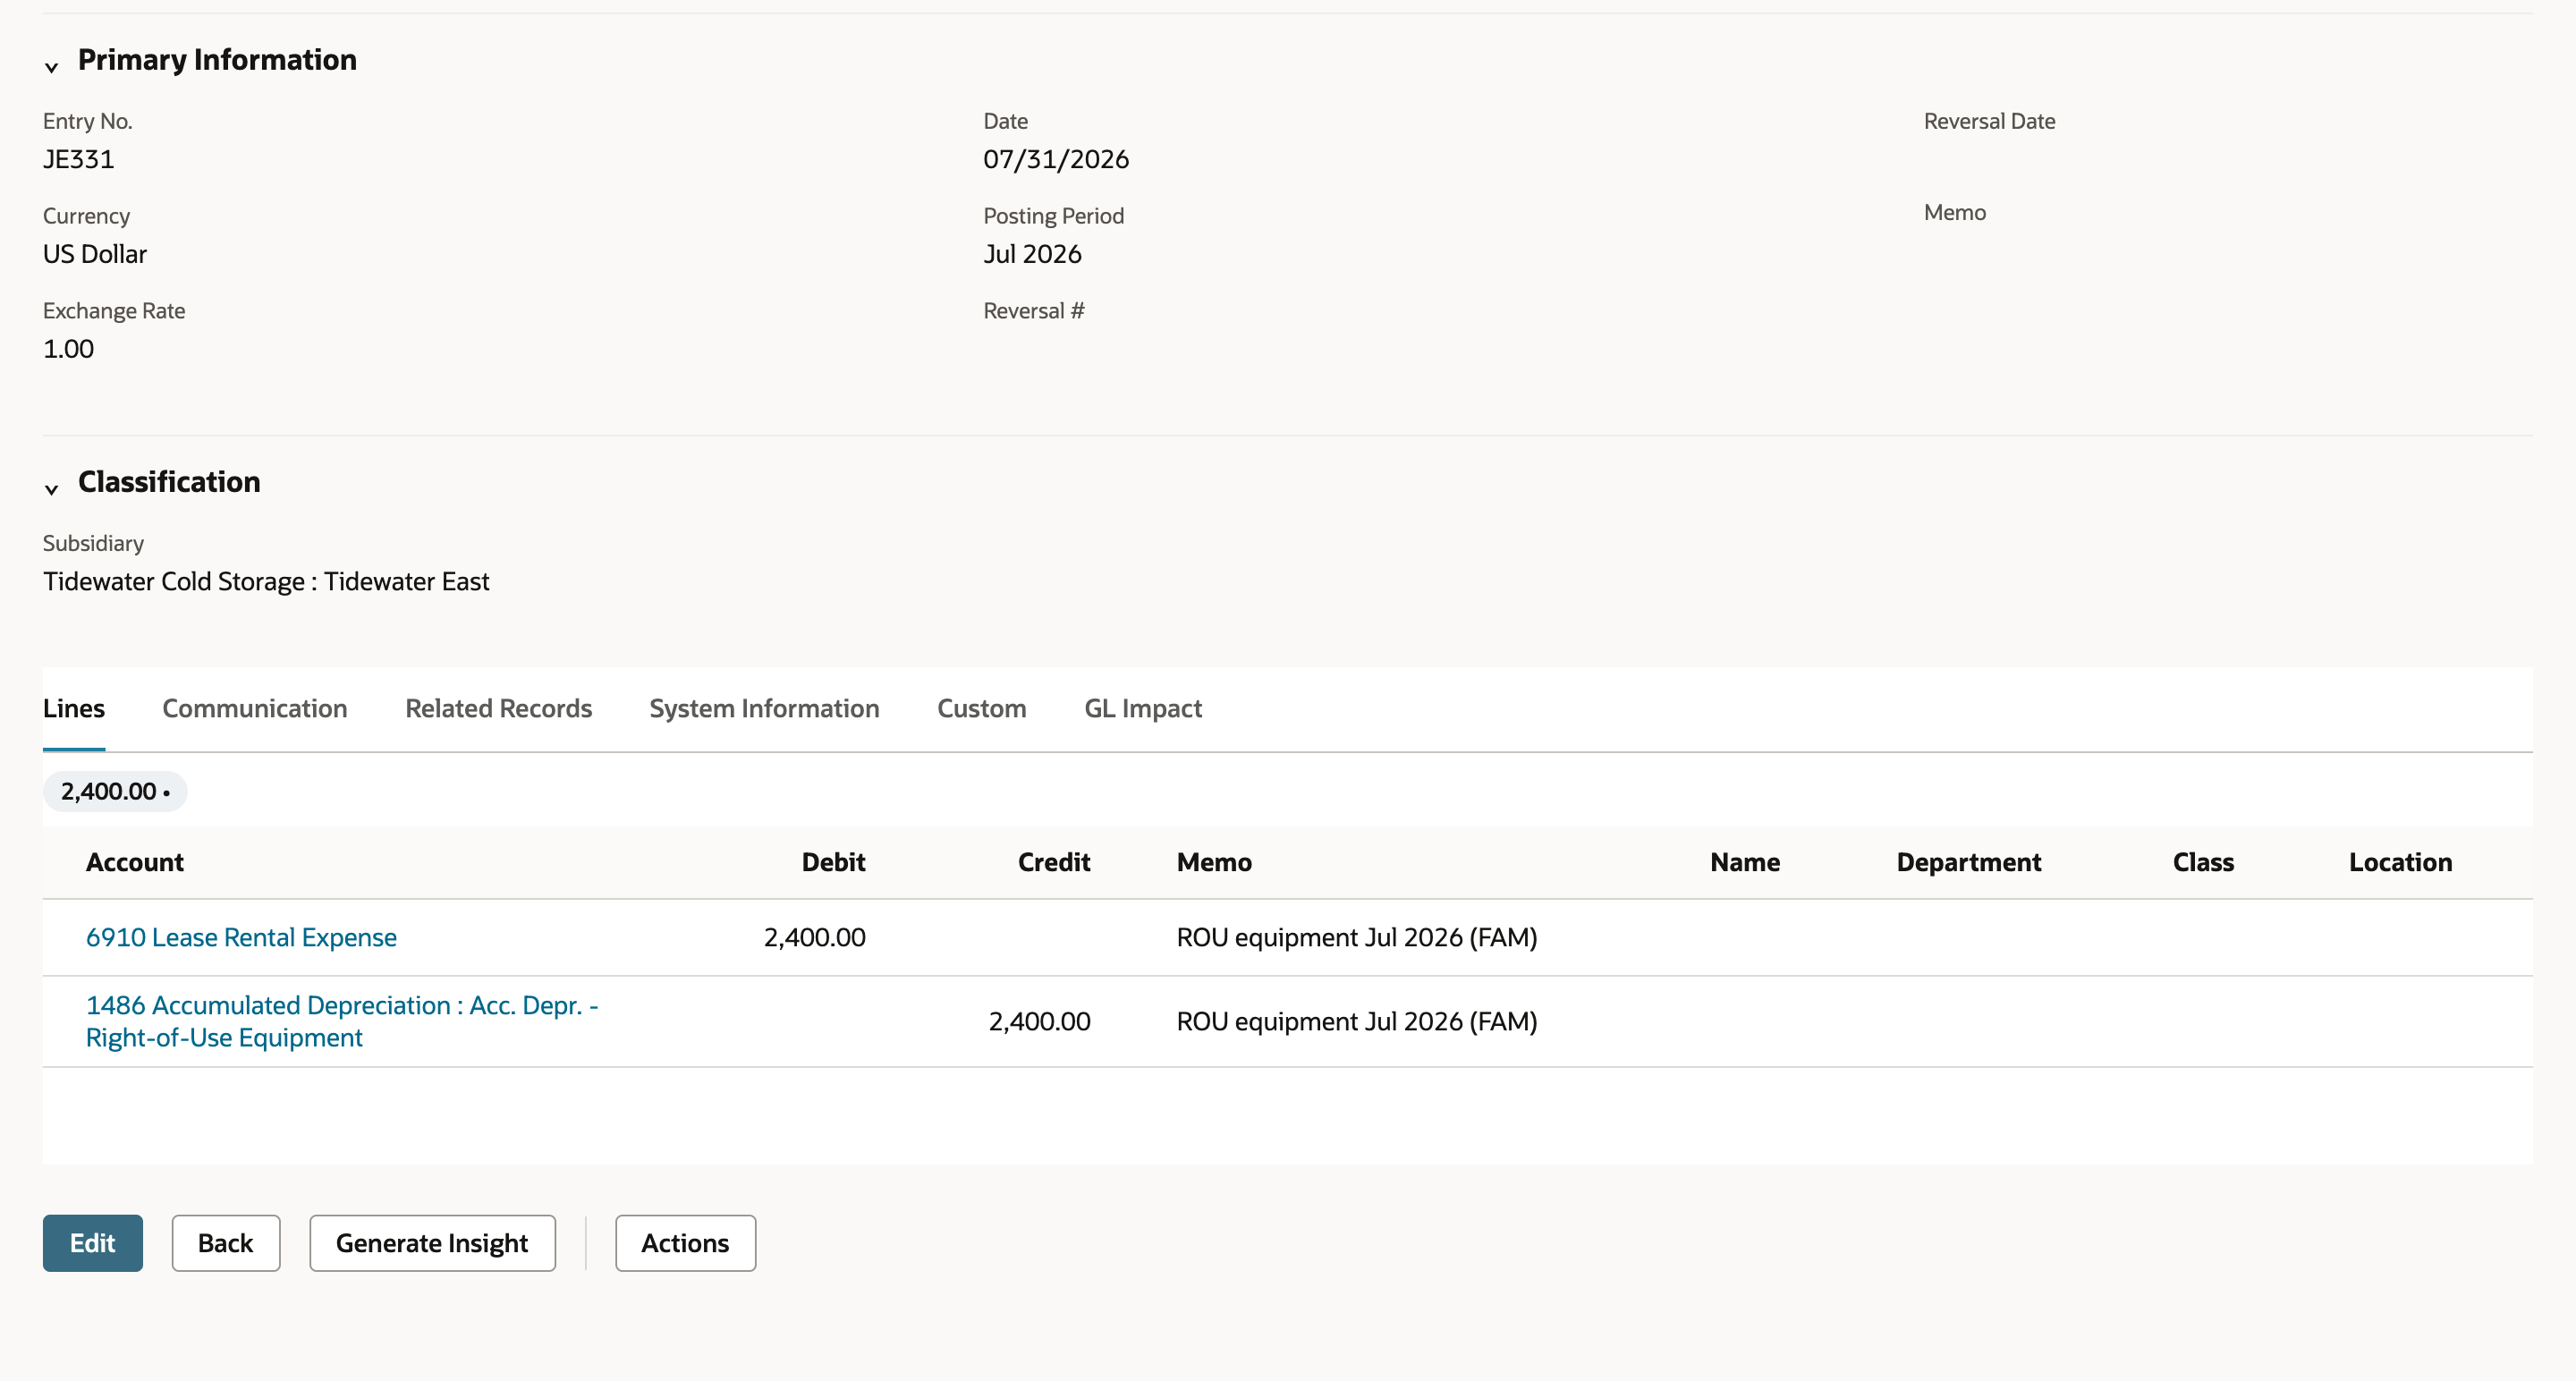Click the posting period Jul 2026
This screenshot has height=1381, width=2576.
[1032, 254]
